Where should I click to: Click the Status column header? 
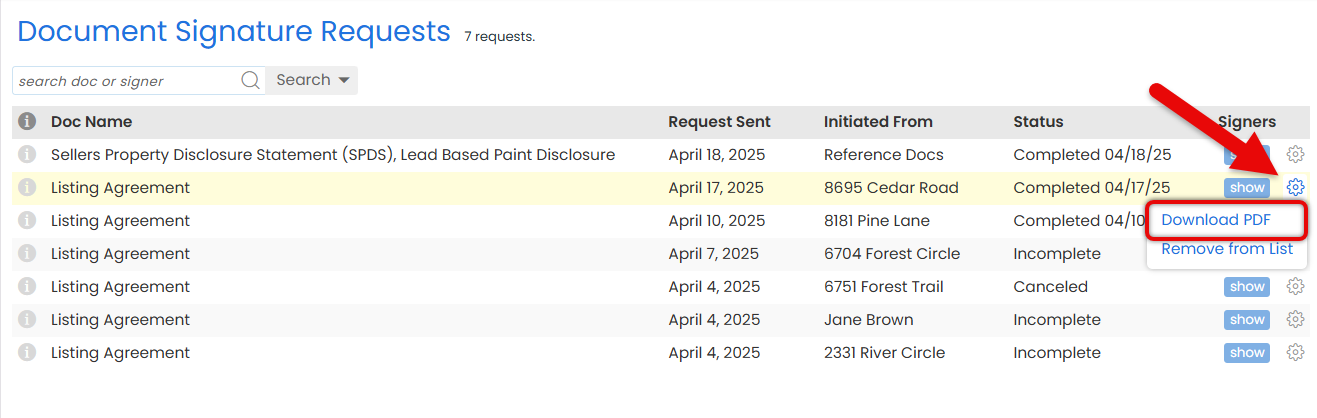click(x=1038, y=122)
